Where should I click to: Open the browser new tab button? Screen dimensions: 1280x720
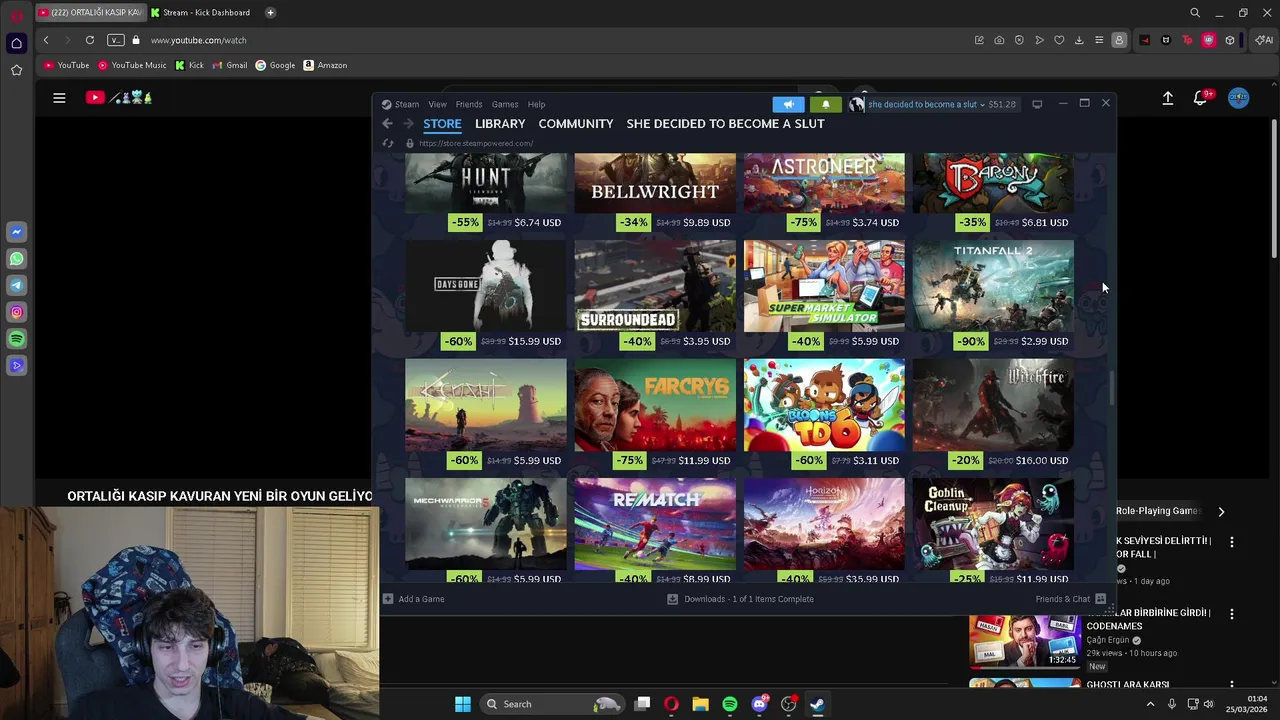[271, 12]
